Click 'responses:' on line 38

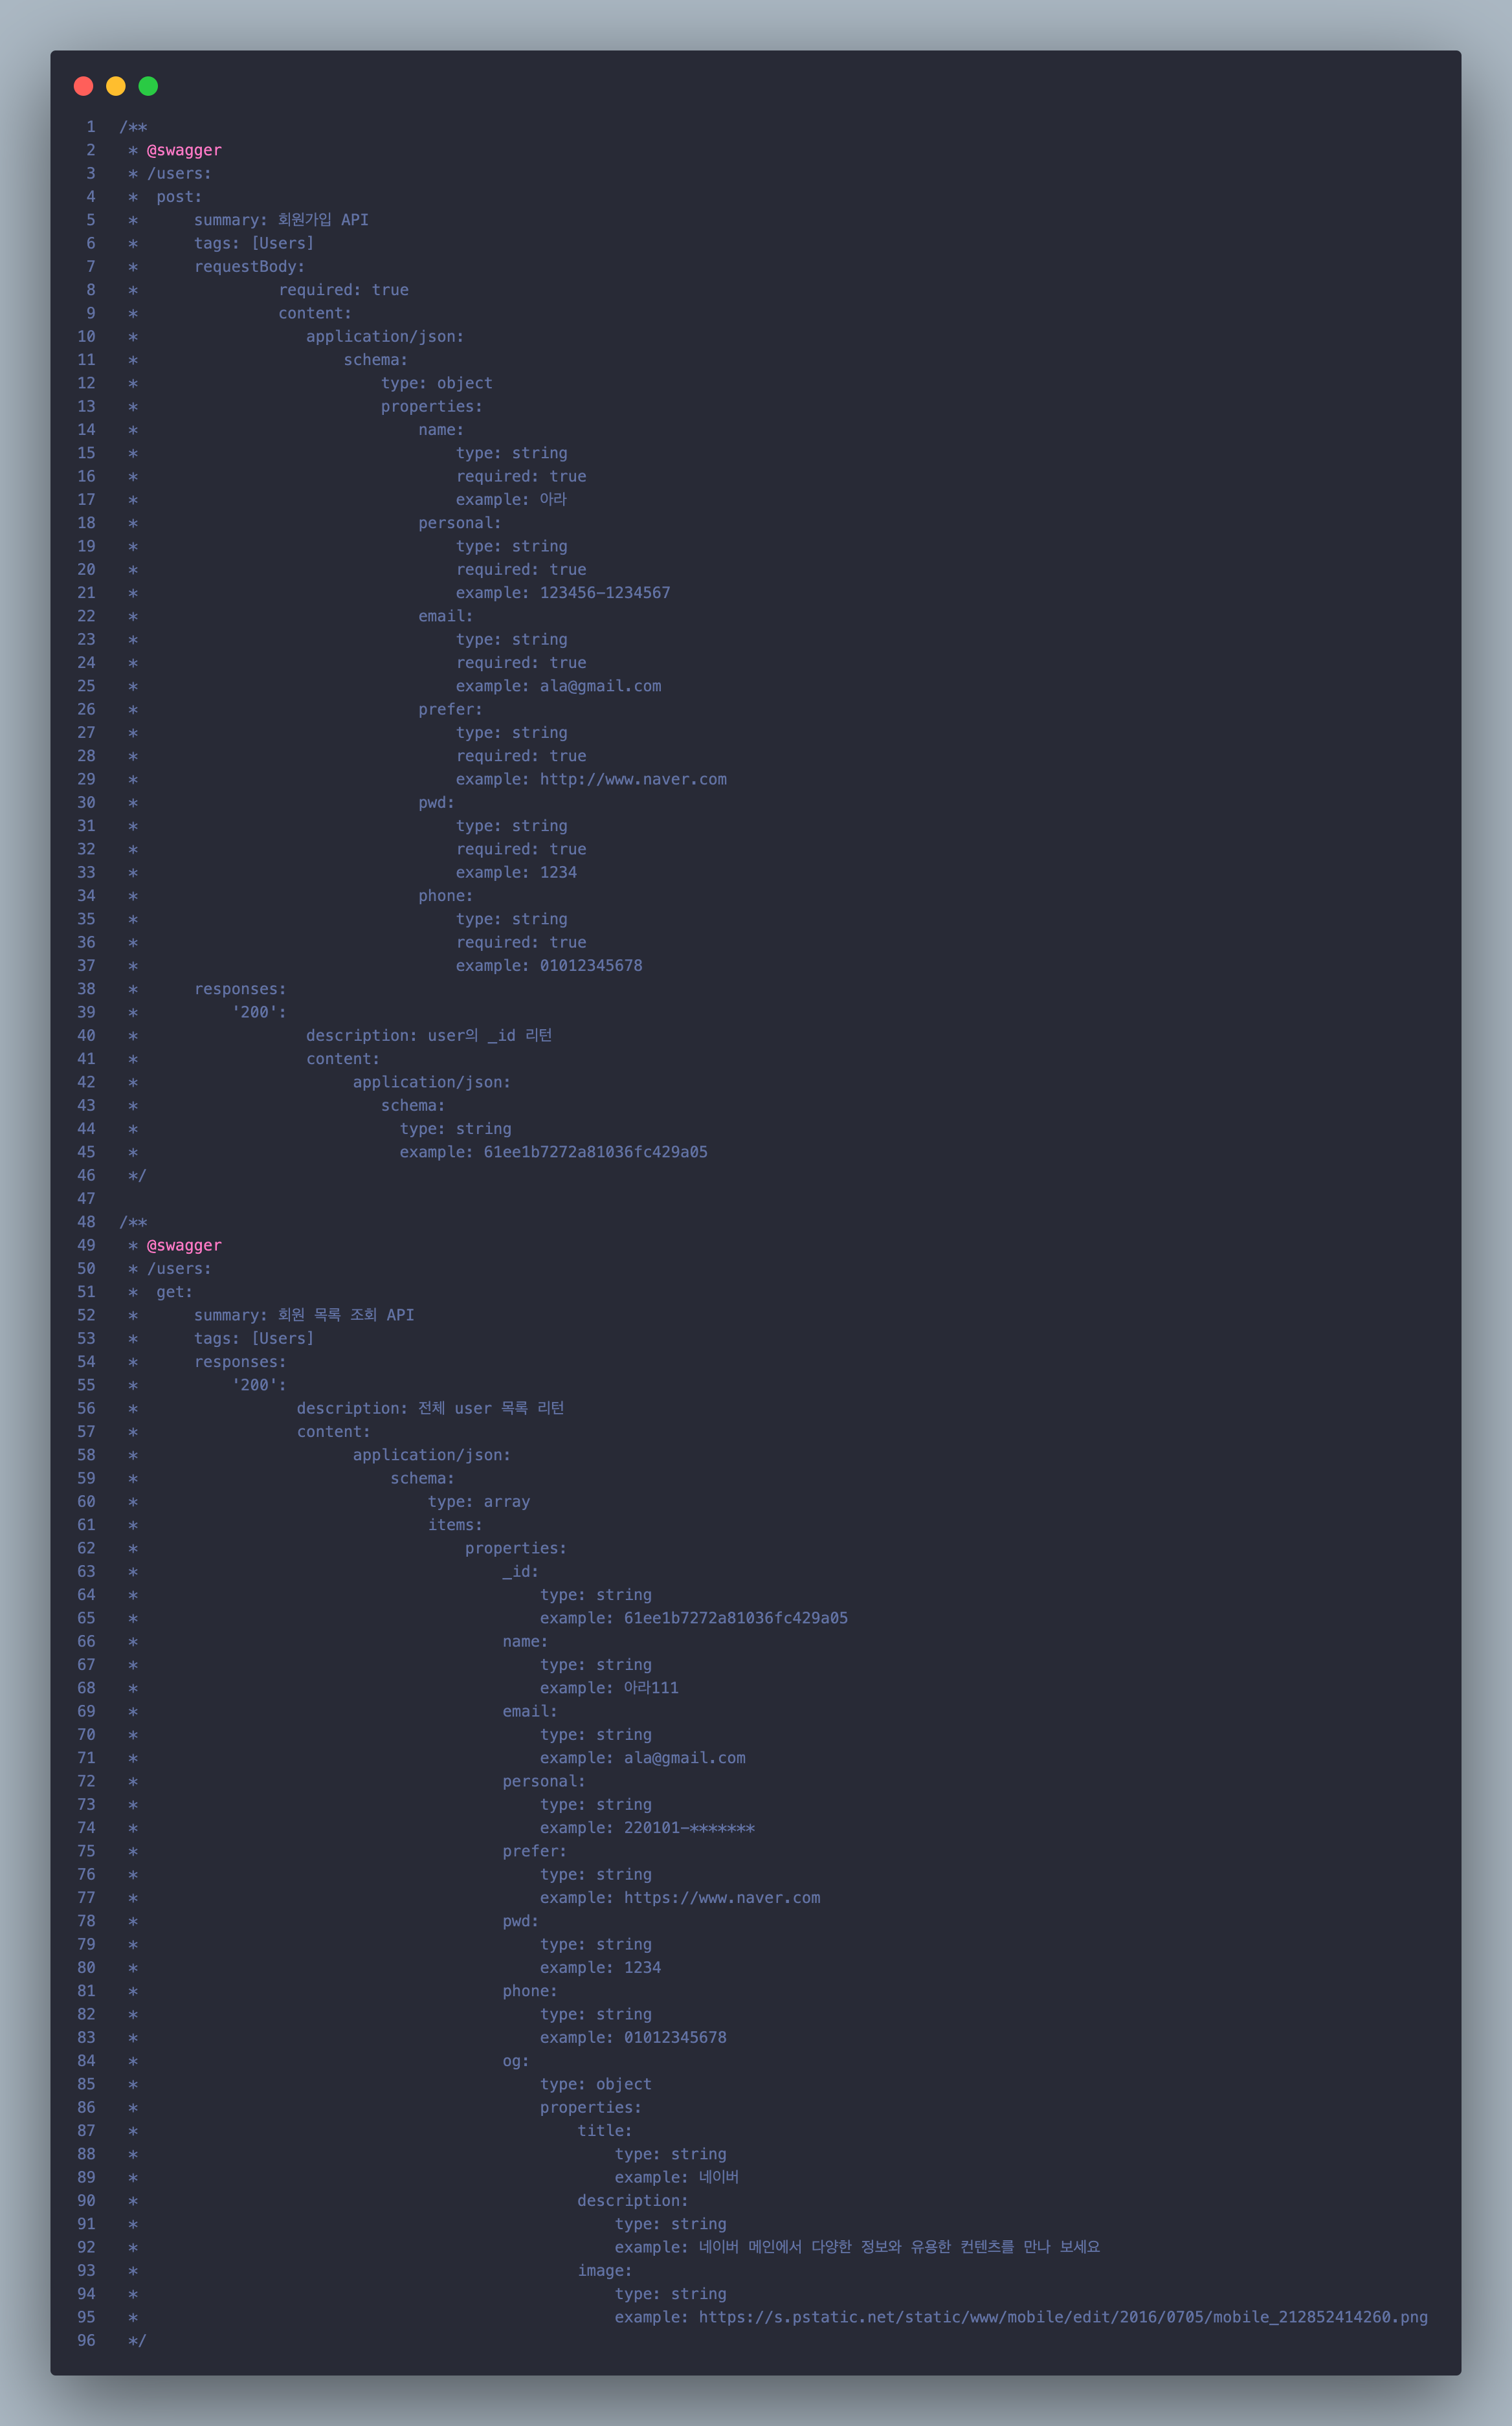240,989
